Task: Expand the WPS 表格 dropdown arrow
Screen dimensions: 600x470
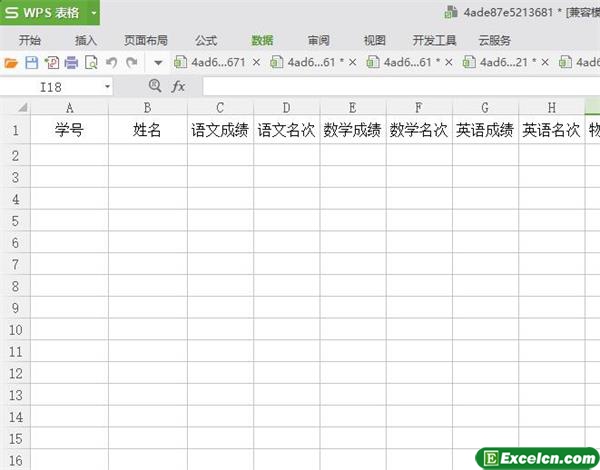Action: point(94,13)
